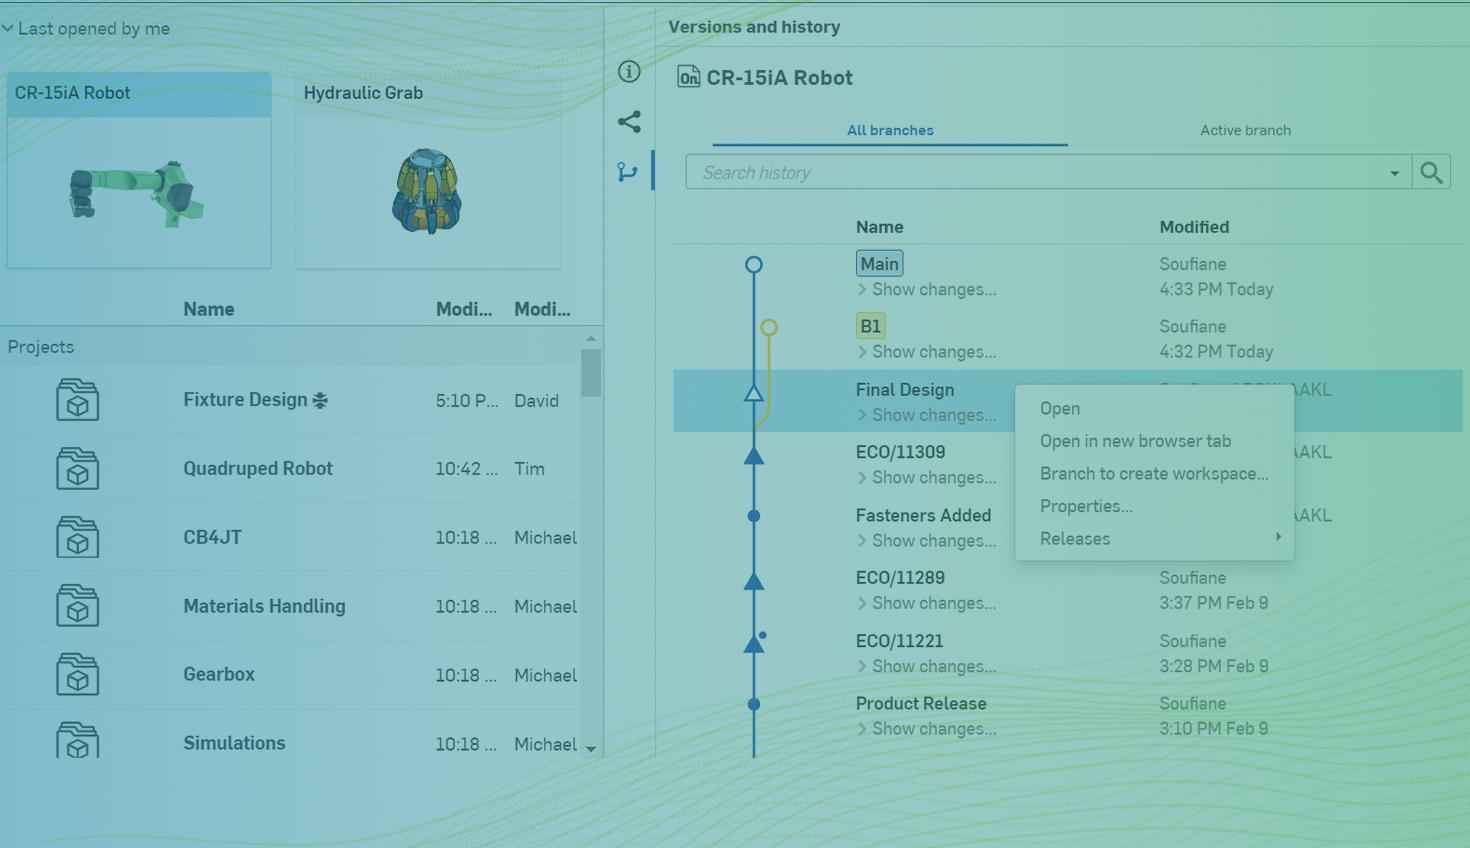Click the document details info icon
Viewport: 1470px width, 848px height.
629,72
